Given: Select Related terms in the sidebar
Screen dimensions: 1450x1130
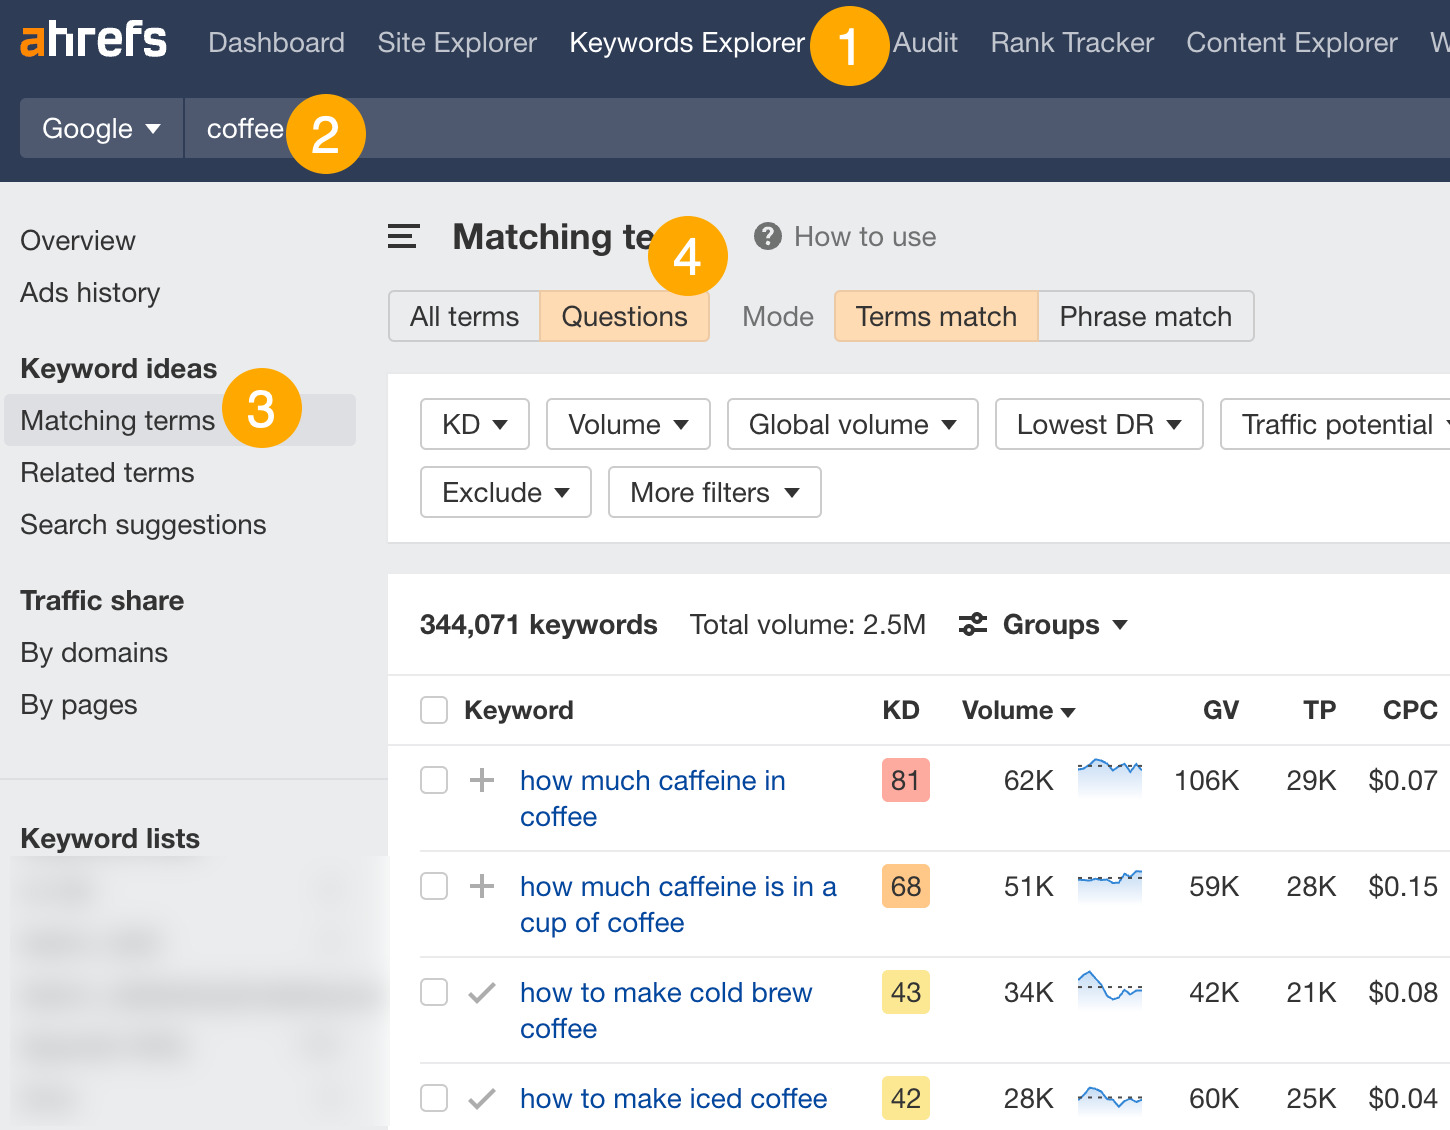Looking at the screenshot, I should (107, 472).
